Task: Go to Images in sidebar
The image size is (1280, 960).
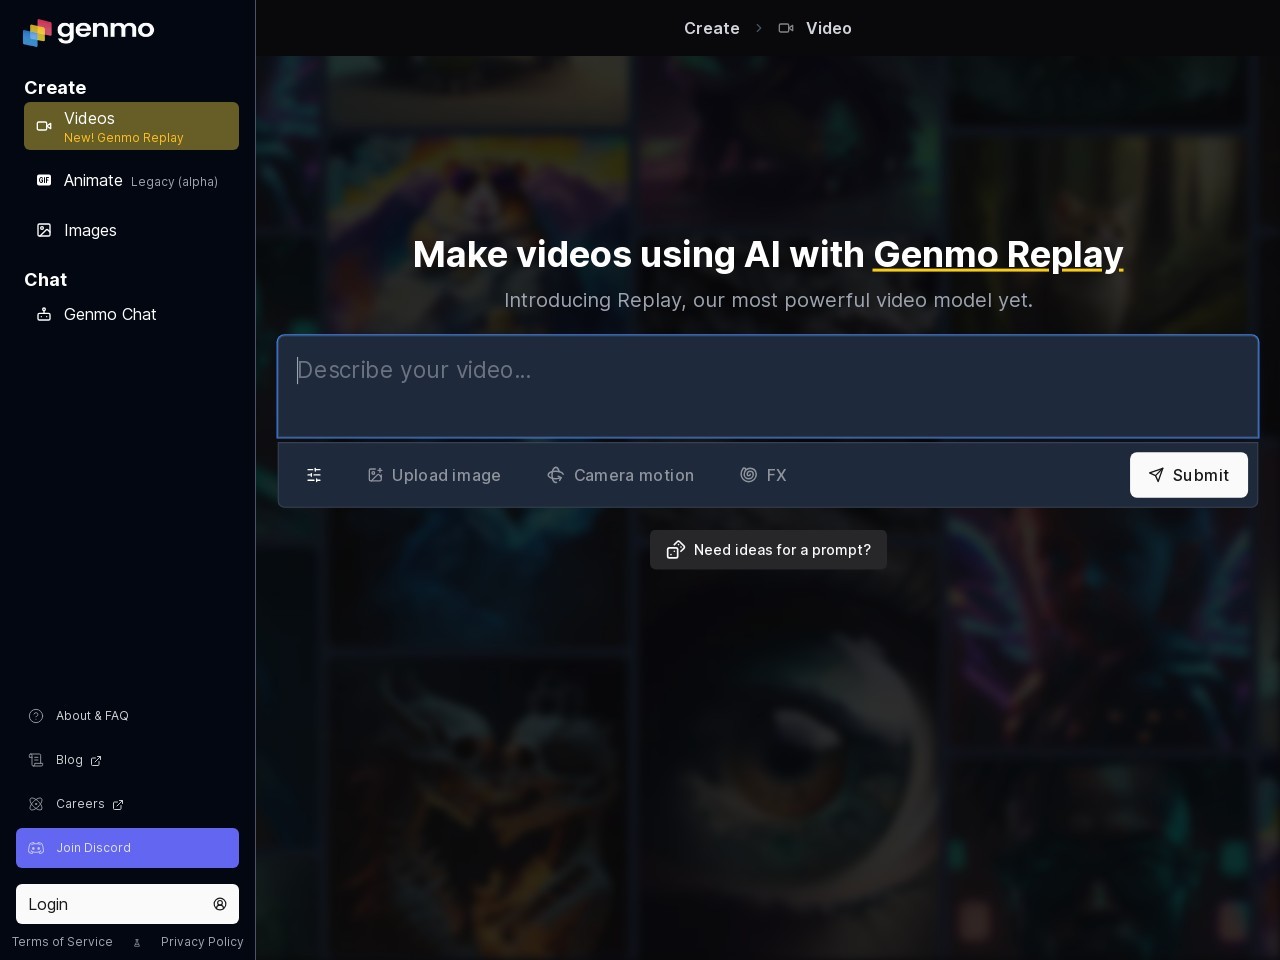Action: (90, 230)
